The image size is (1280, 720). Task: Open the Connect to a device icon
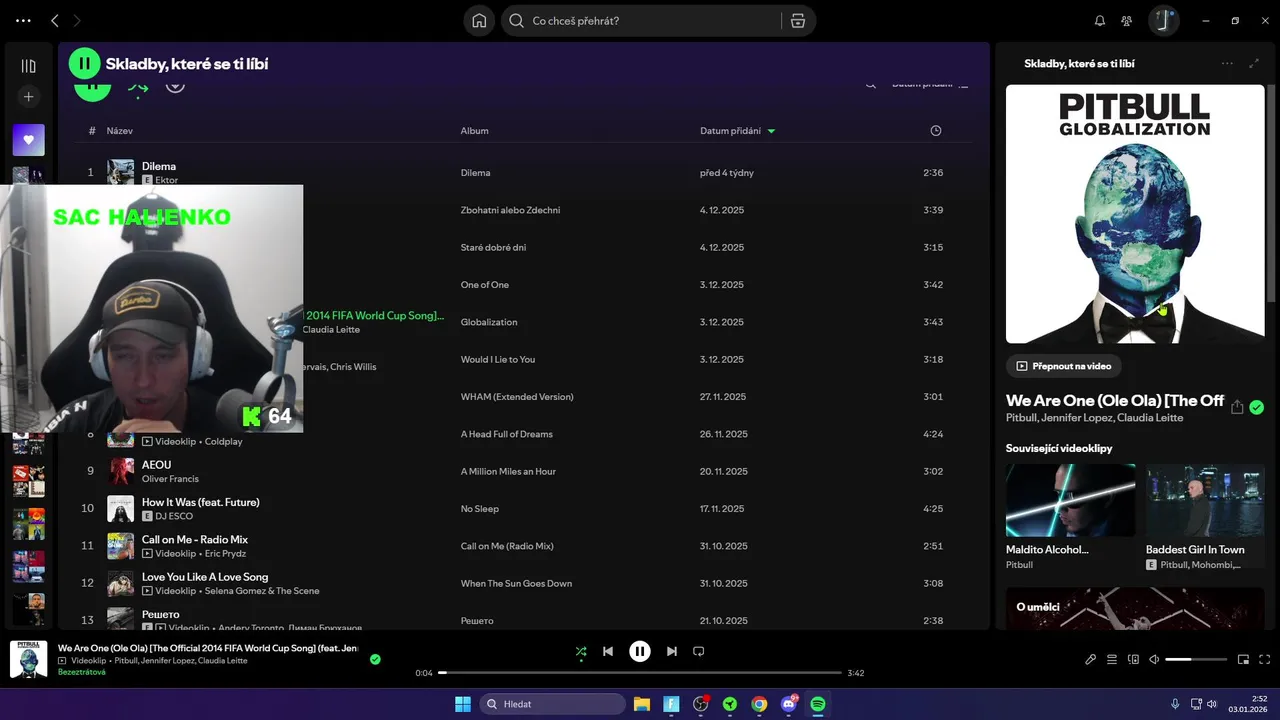tap(1133, 659)
